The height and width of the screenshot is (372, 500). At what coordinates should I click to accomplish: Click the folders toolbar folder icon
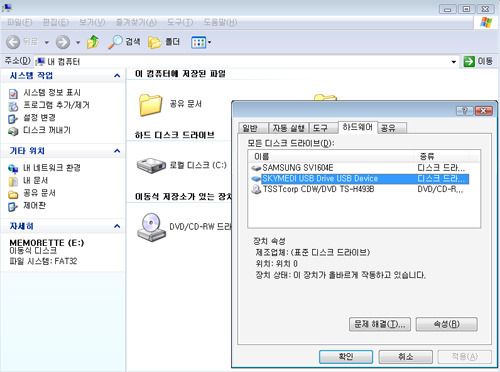click(155, 42)
